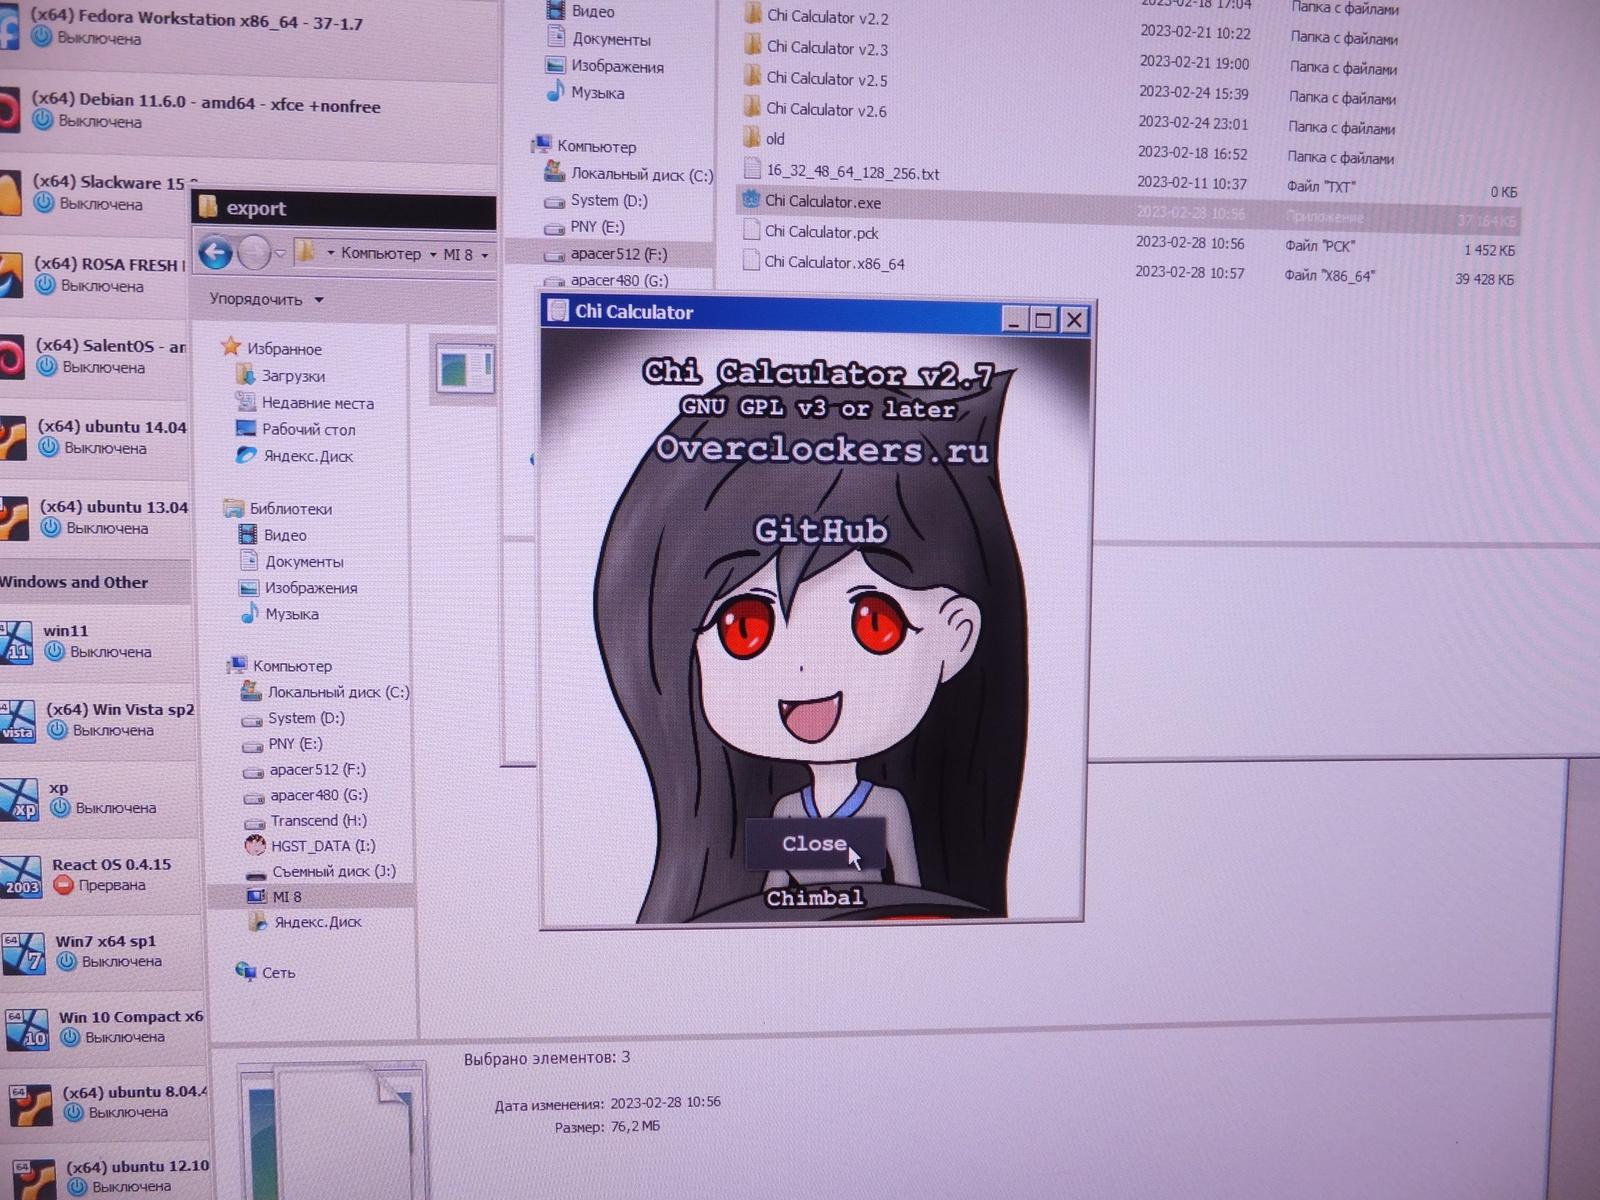Select the SalentOS virtual machine
The width and height of the screenshot is (1600, 1200).
pyautogui.click(x=95, y=357)
